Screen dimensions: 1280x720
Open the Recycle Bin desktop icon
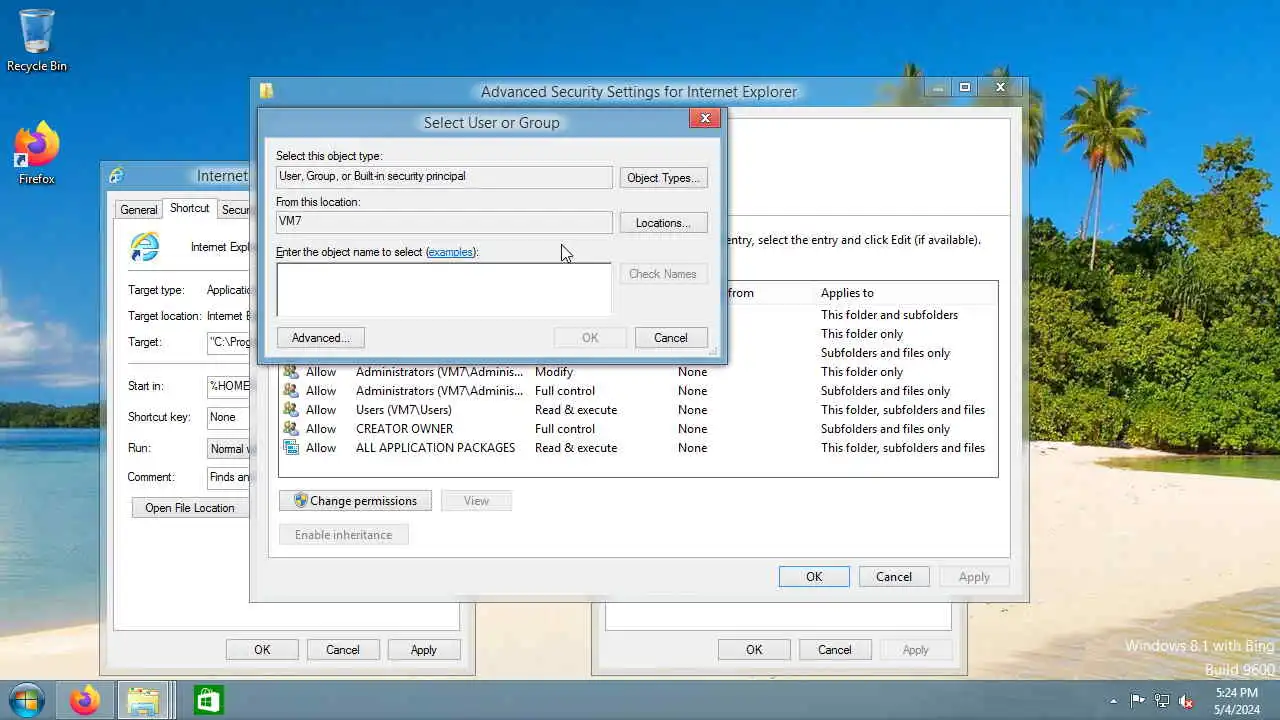pyautogui.click(x=37, y=40)
